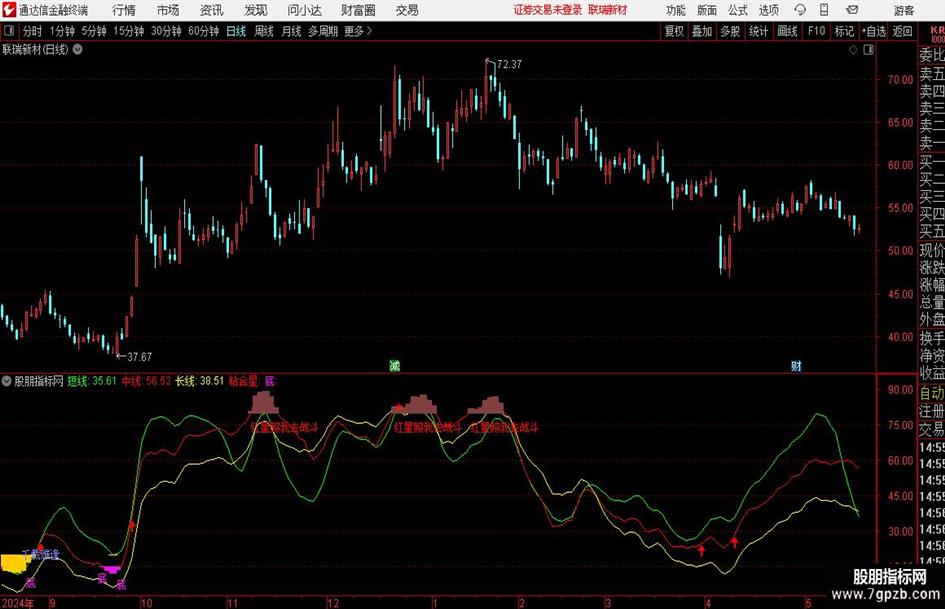Open the 财富圈 menu

pos(358,10)
